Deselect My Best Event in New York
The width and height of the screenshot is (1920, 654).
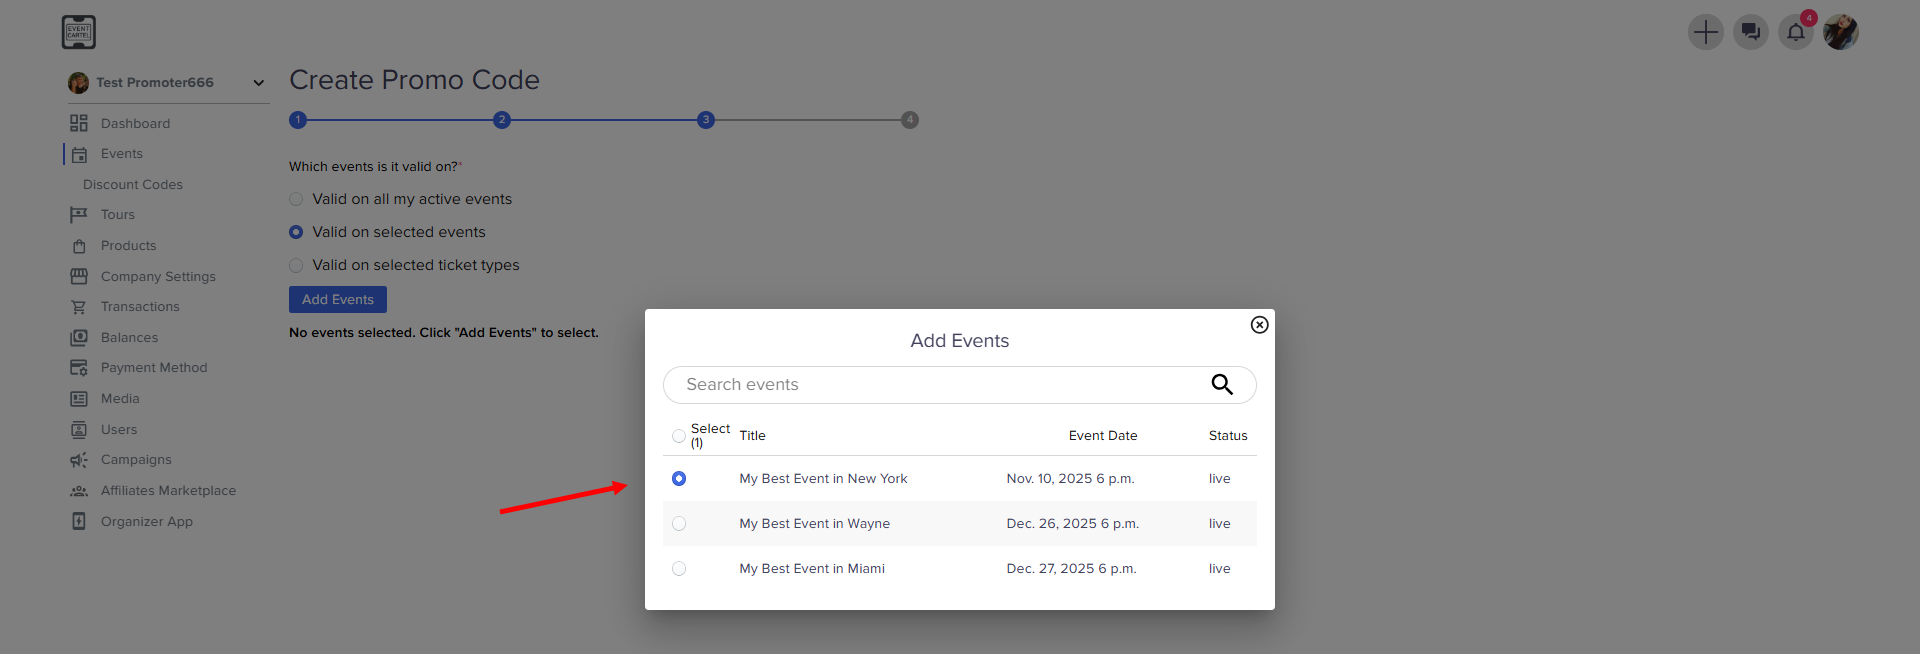pos(679,479)
